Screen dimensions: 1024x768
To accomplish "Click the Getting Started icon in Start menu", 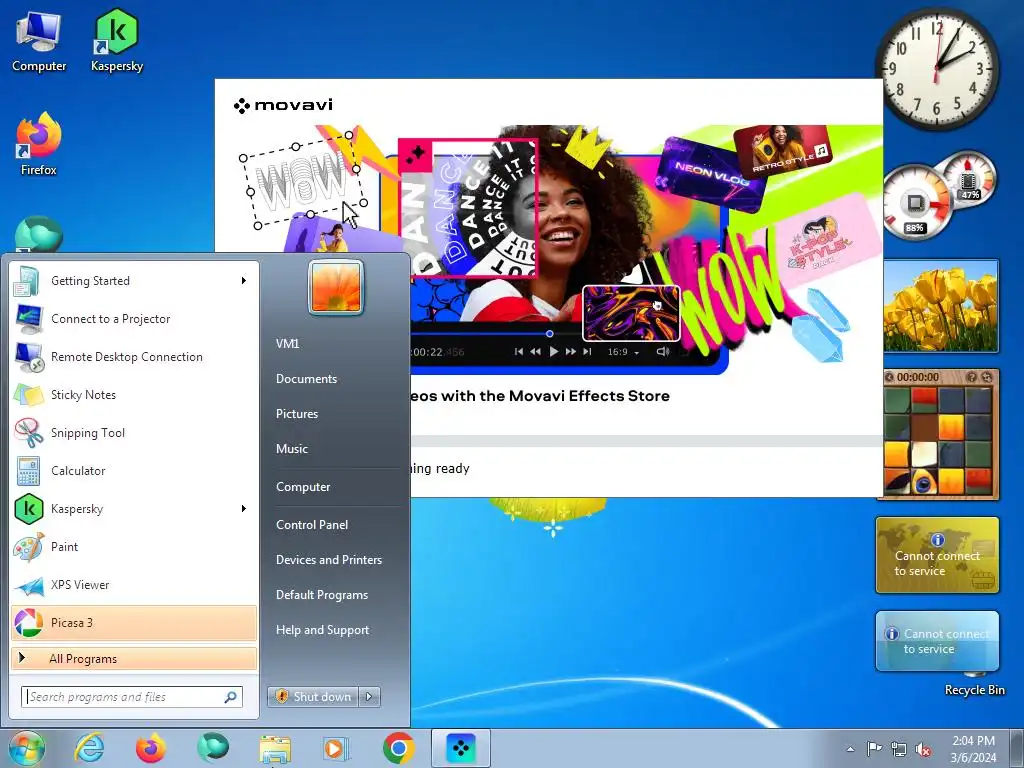I will click(x=27, y=281).
